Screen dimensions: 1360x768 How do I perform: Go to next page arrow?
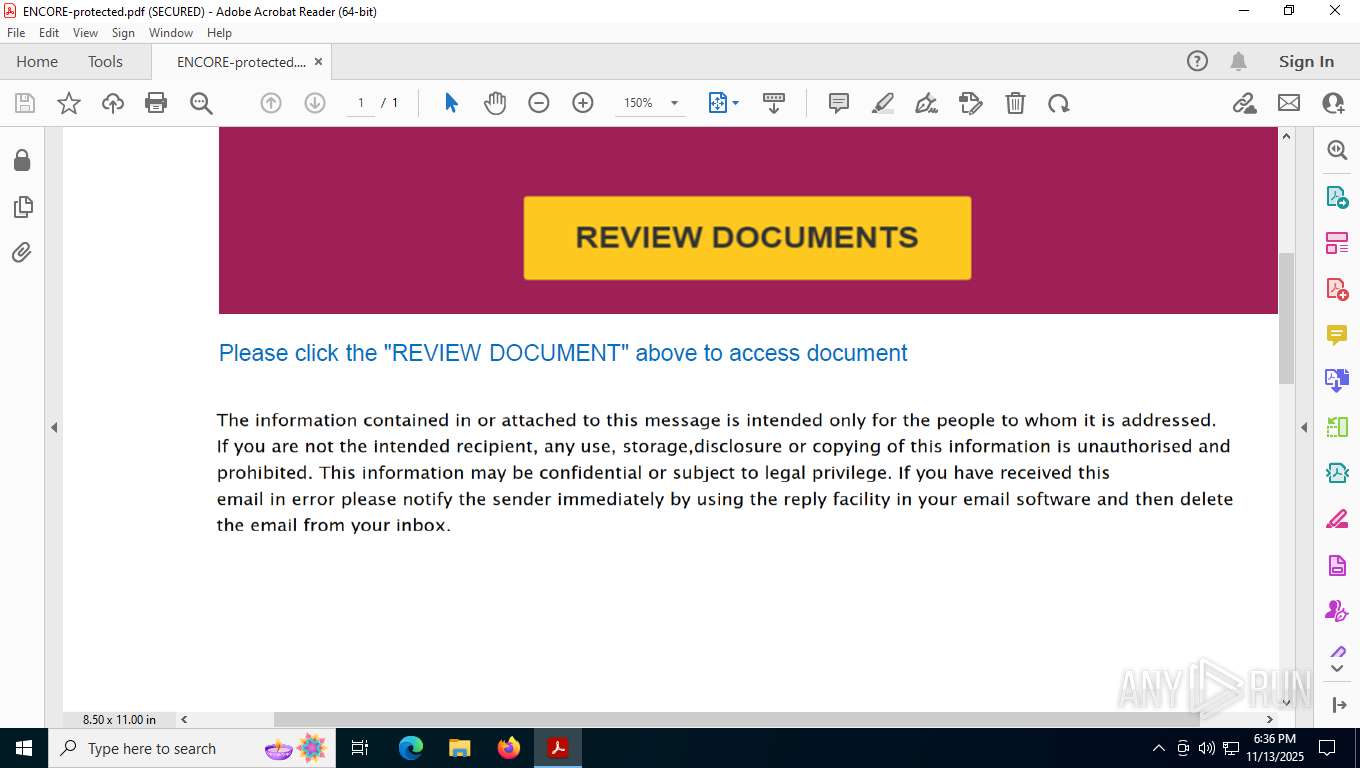[315, 103]
